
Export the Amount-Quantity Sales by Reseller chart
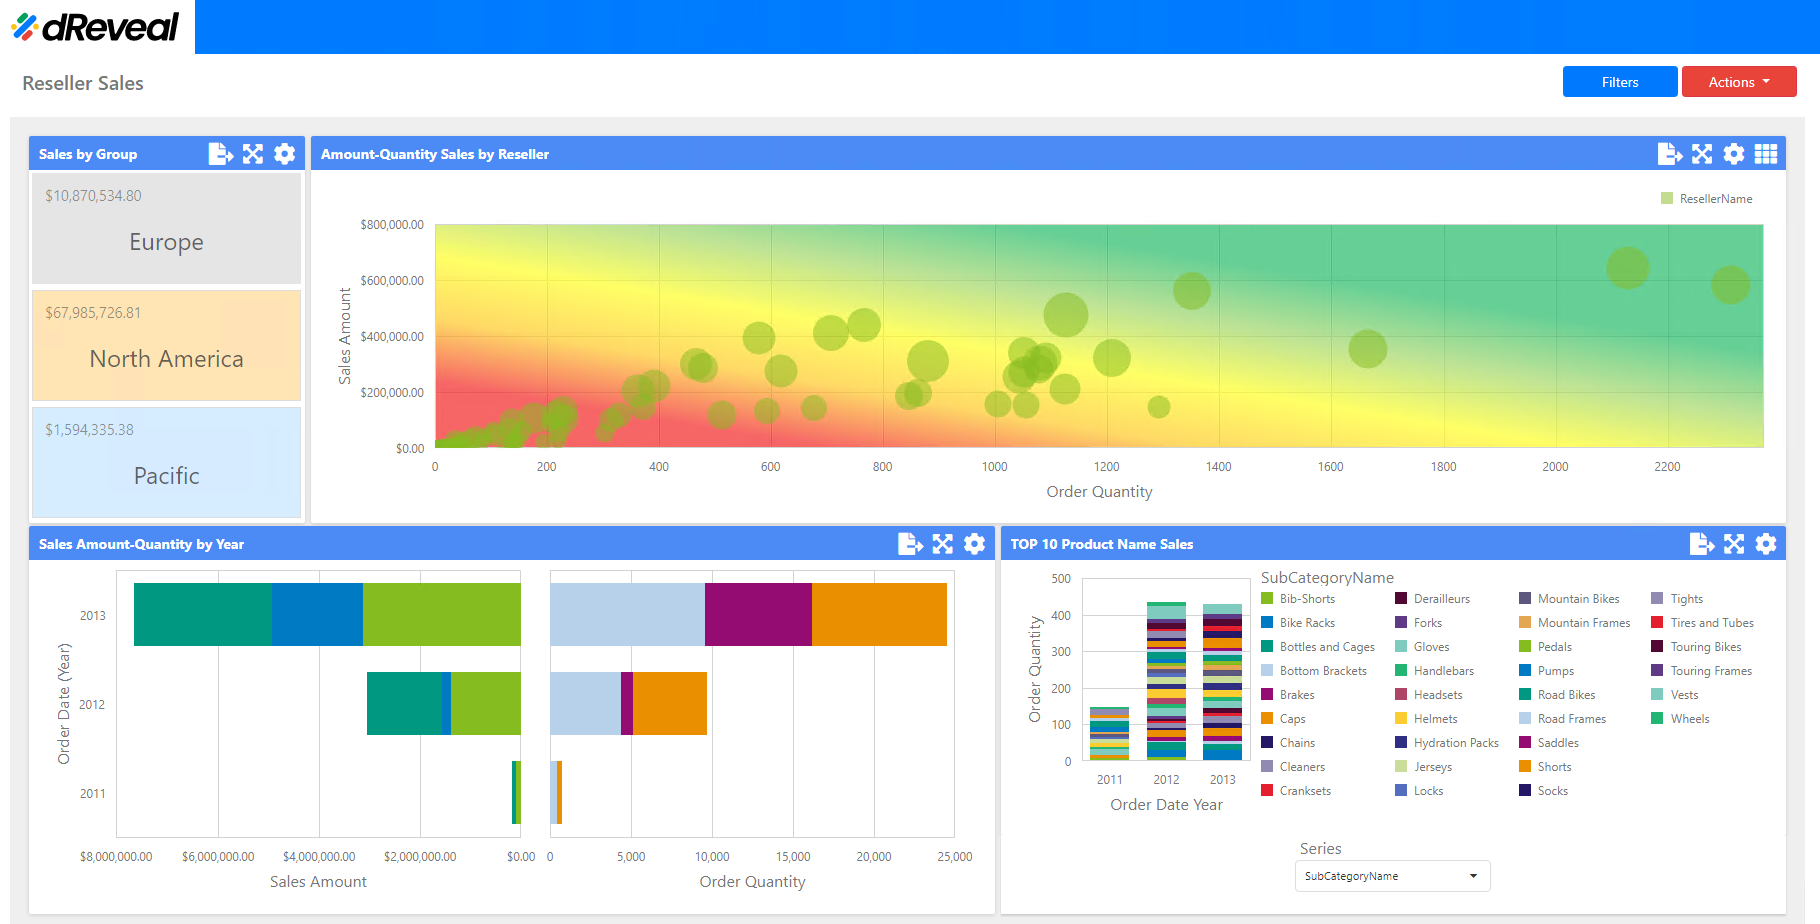click(1671, 153)
